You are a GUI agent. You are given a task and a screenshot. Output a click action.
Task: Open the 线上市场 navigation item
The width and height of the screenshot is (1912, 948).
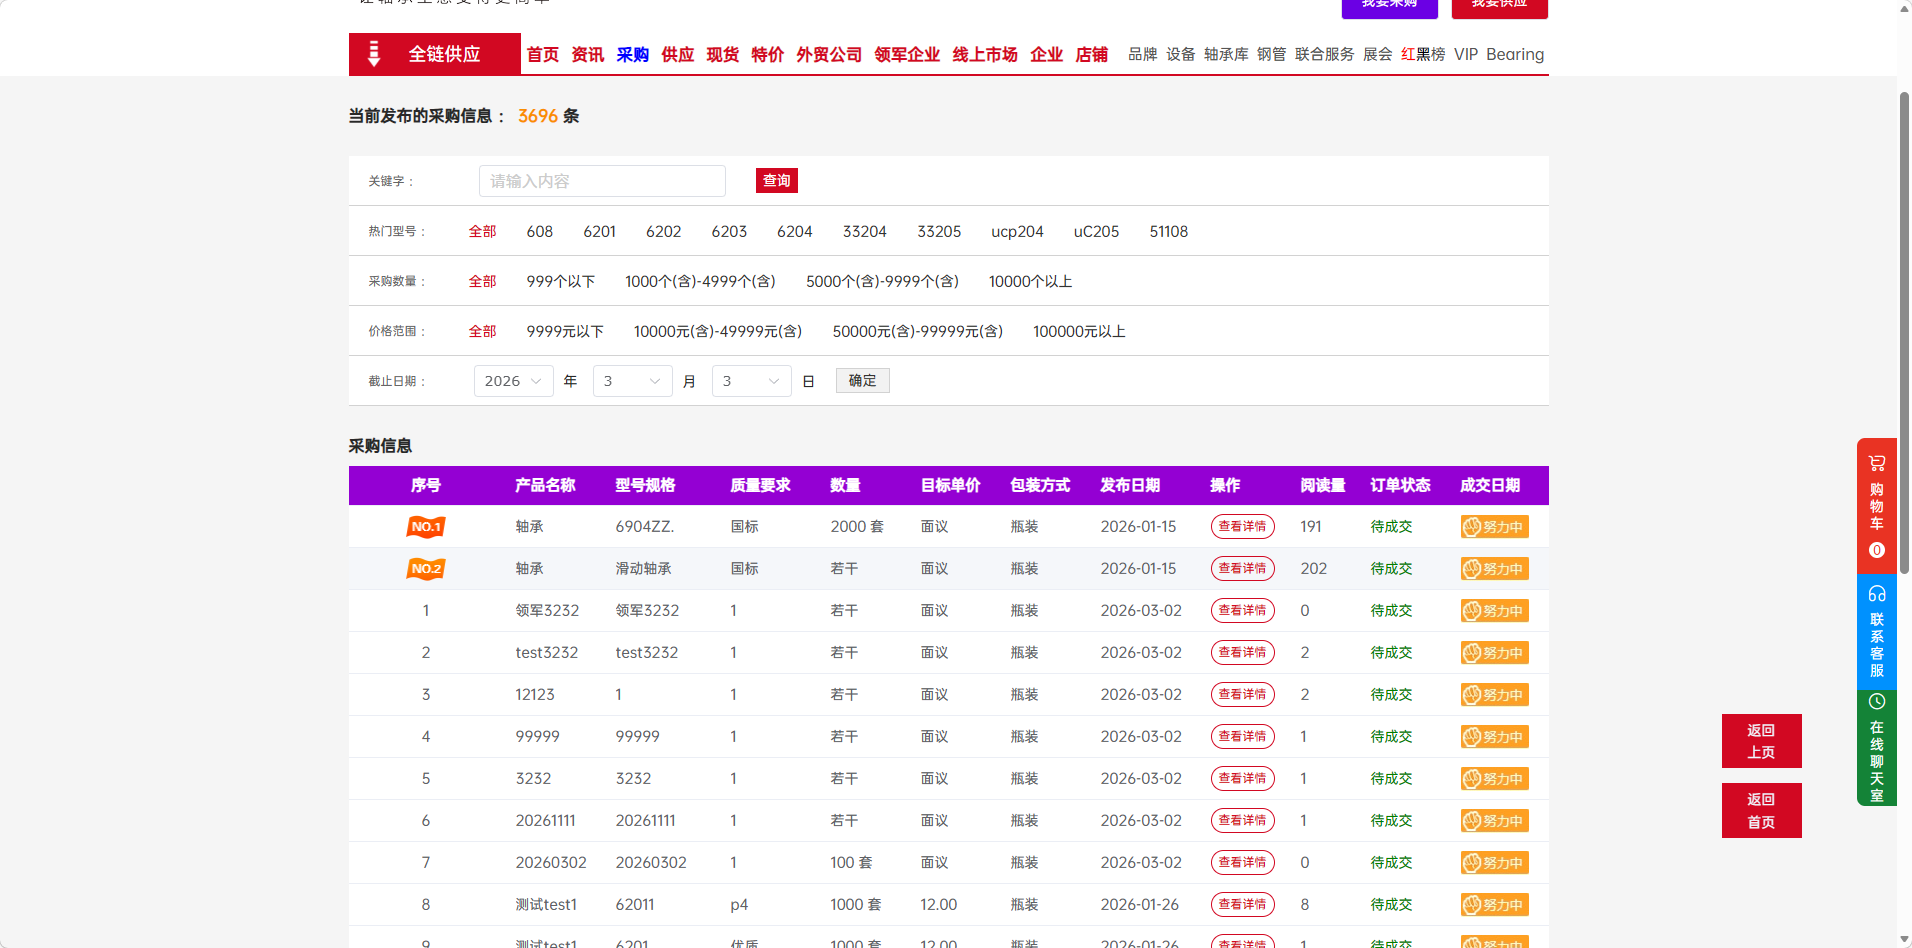click(984, 54)
